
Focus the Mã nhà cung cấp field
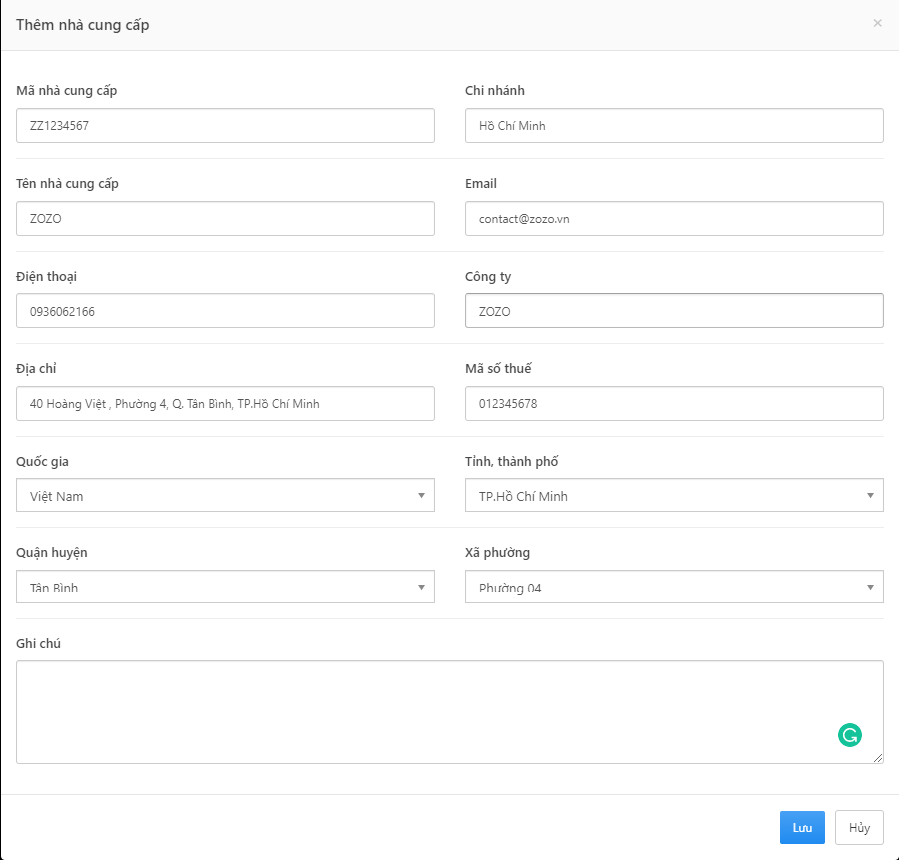(x=225, y=126)
